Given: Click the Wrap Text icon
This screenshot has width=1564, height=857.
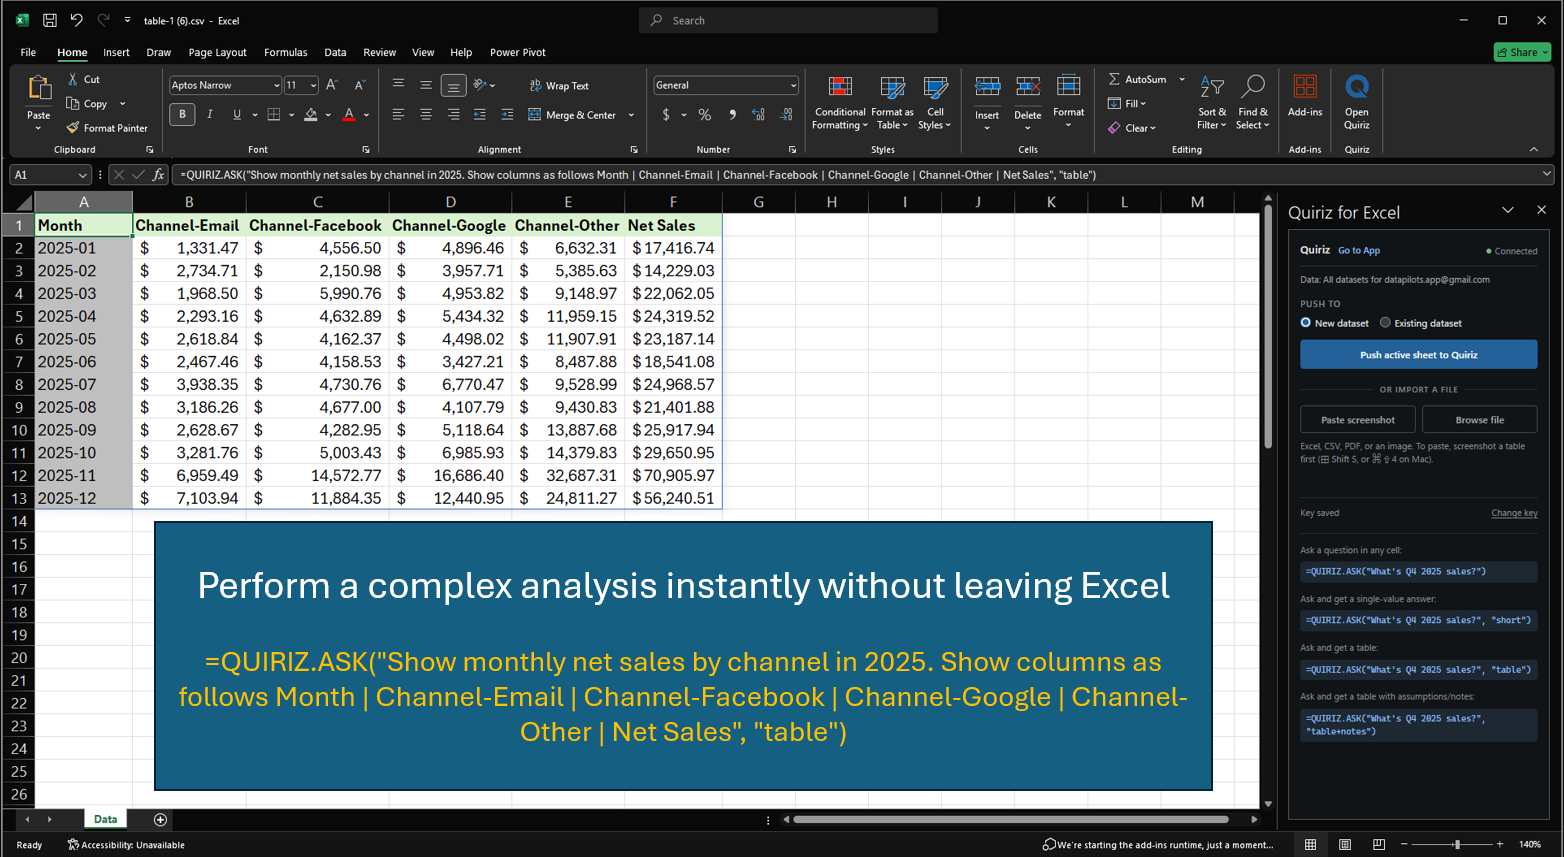Looking at the screenshot, I should pyautogui.click(x=535, y=86).
